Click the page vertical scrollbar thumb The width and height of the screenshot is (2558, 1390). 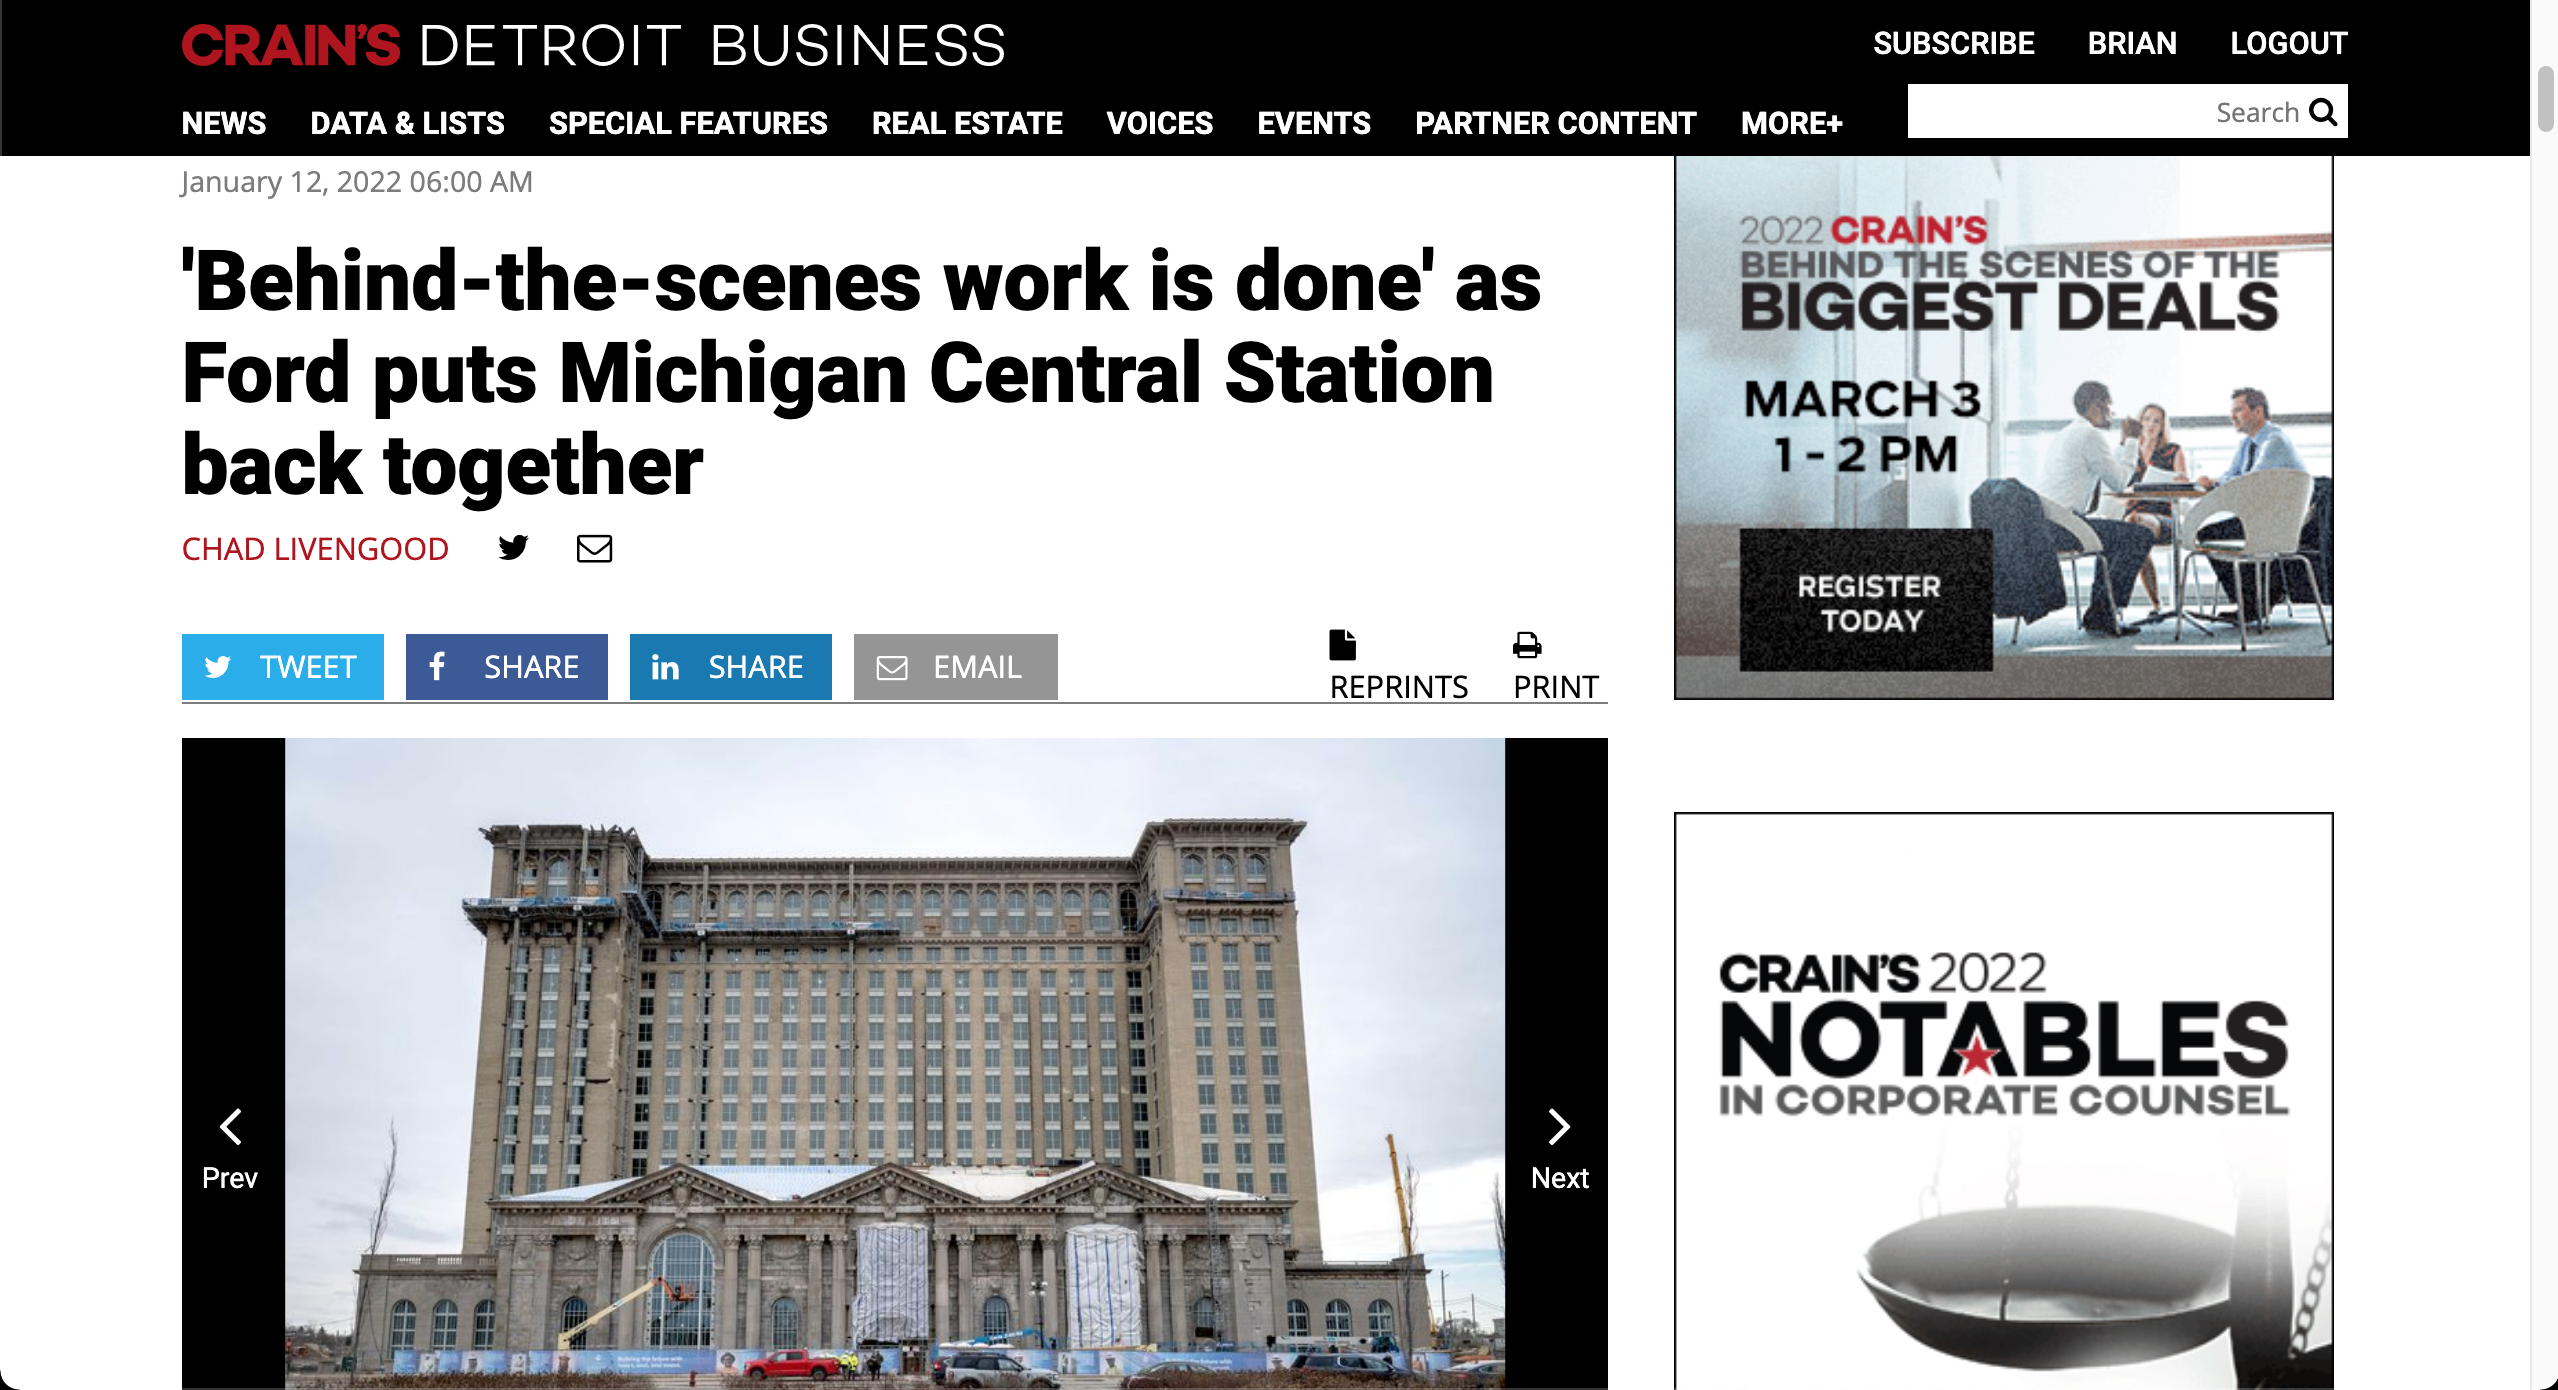click(x=2546, y=99)
